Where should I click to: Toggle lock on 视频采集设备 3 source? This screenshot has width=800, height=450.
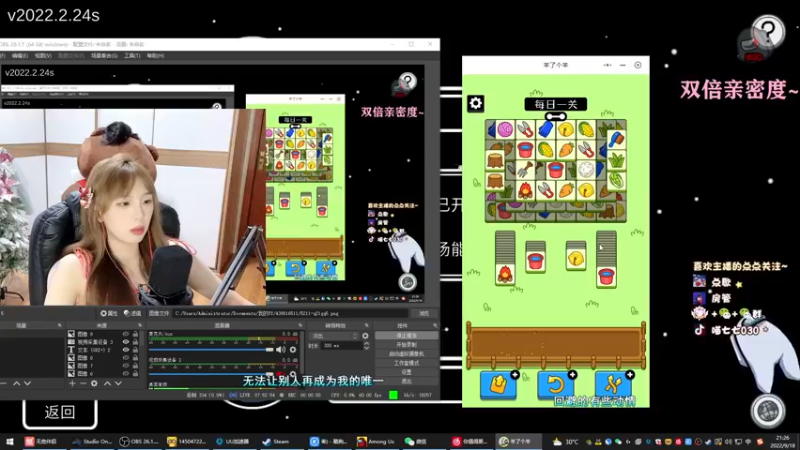135,342
